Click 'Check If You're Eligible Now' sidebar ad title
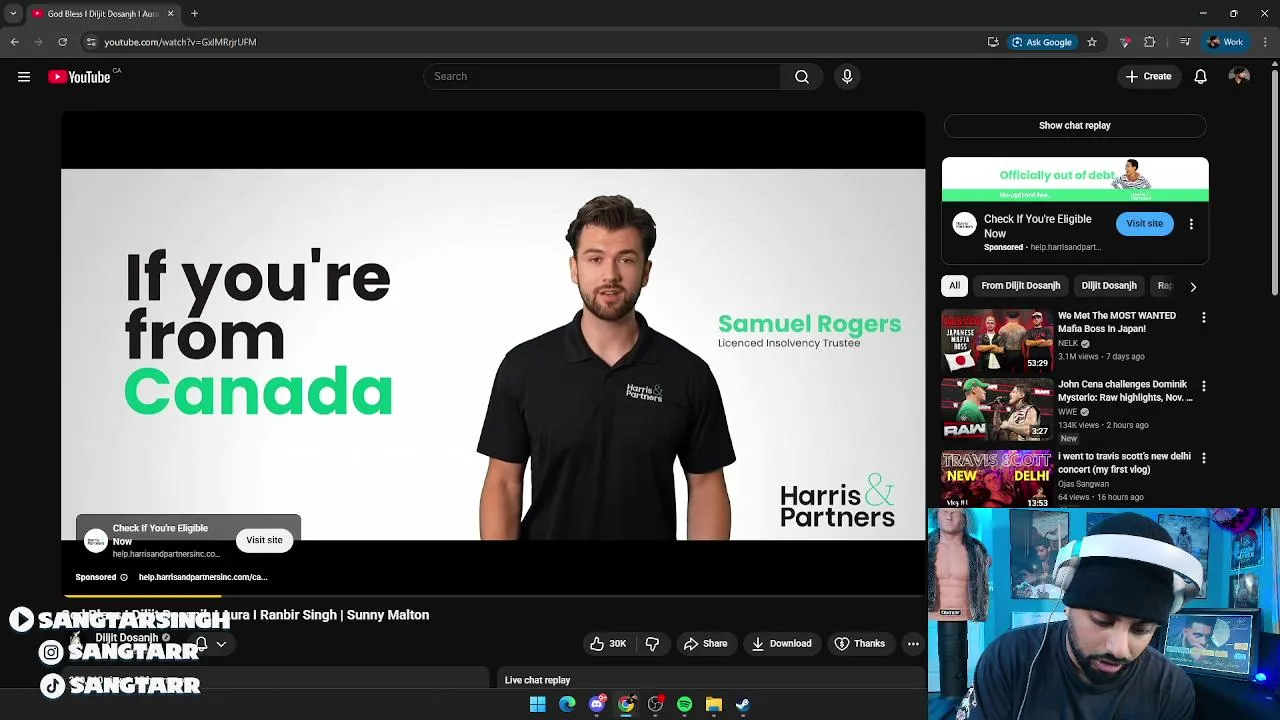 tap(1037, 226)
